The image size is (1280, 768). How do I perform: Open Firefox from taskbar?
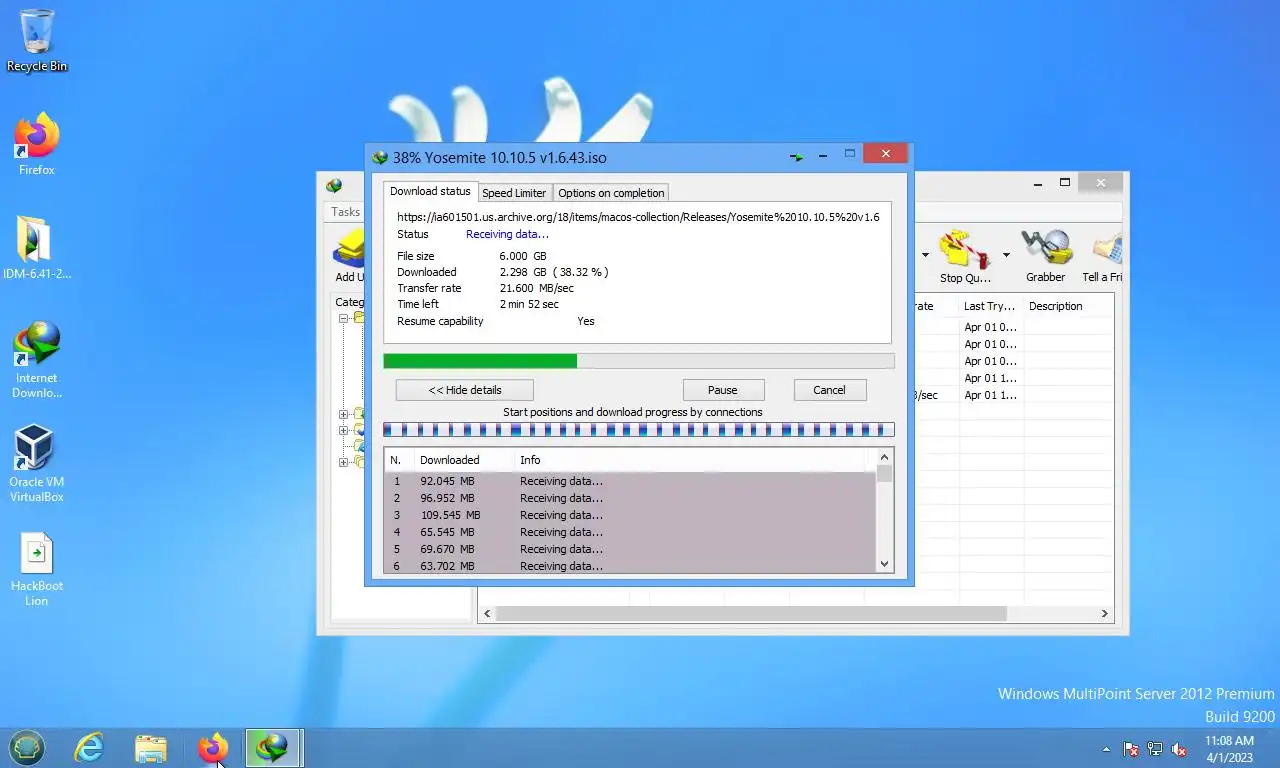click(x=213, y=748)
